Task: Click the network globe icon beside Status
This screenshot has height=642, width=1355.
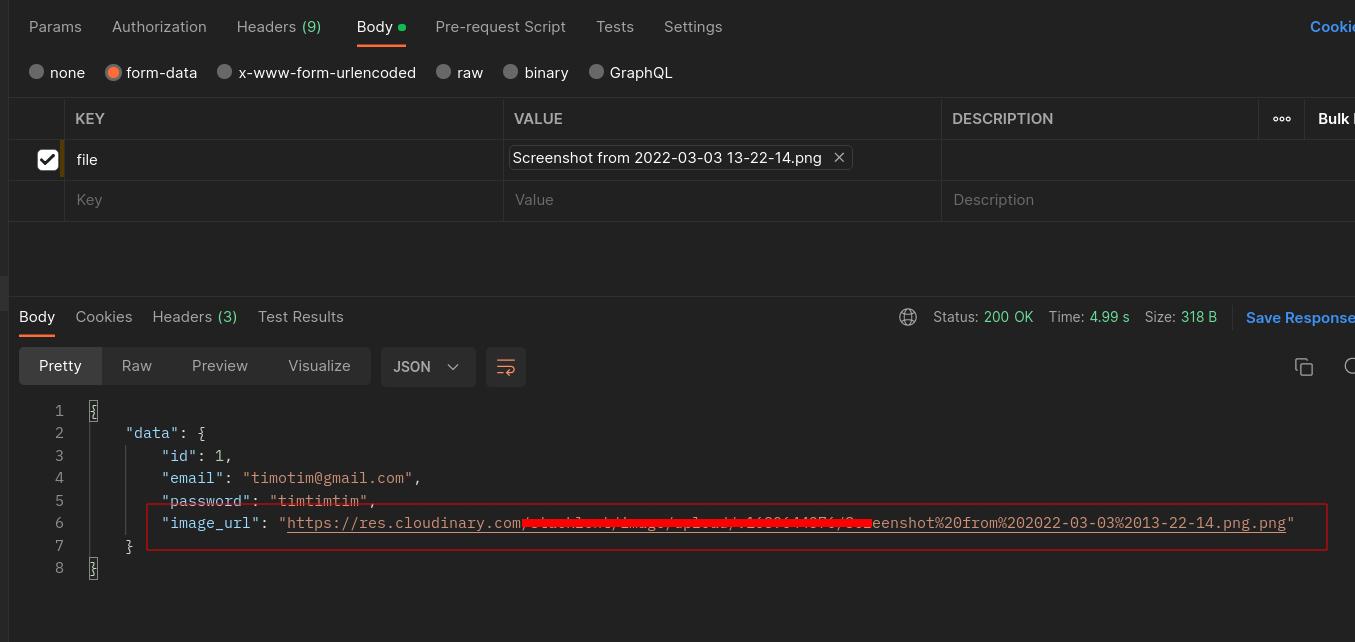Action: [908, 317]
